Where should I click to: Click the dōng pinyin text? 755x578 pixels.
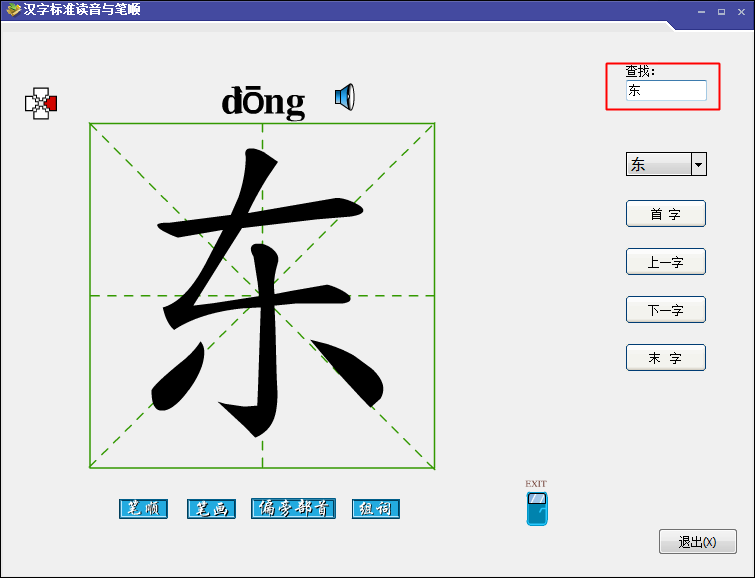coord(263,102)
